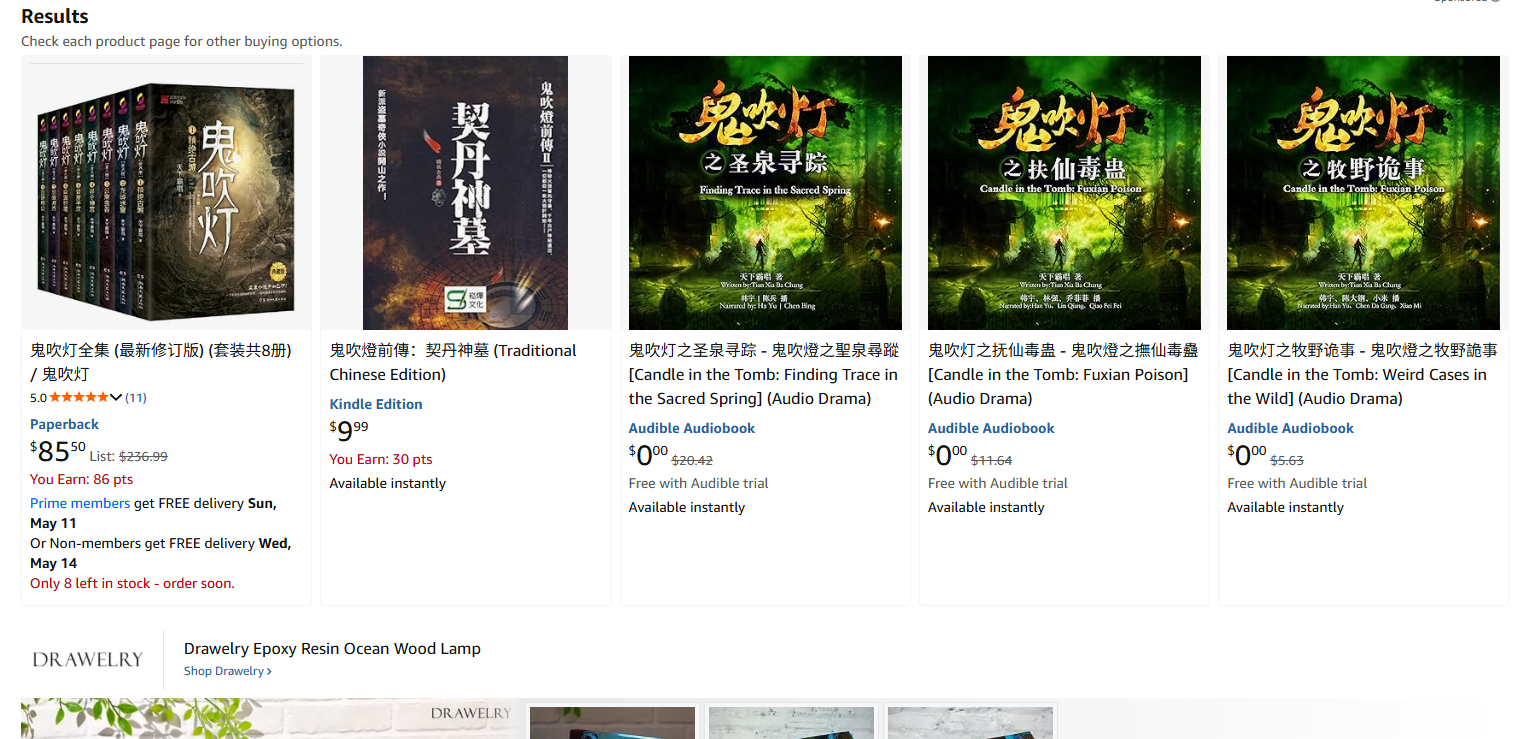Click the $9.99 Kindle price

349,431
